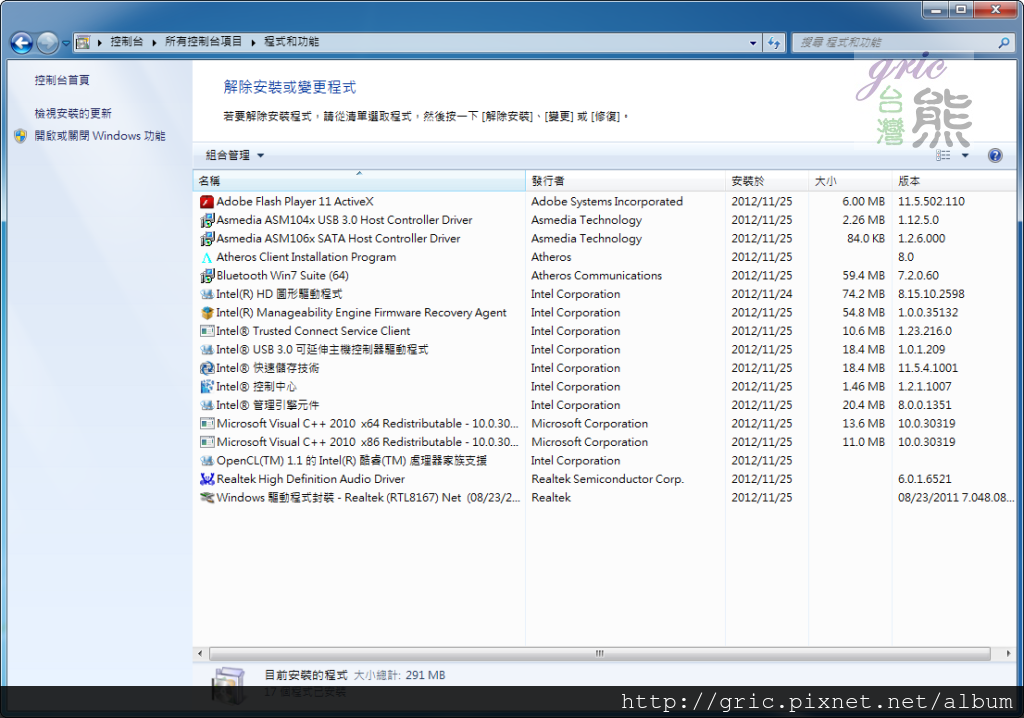The width and height of the screenshot is (1024, 718).
Task: Select the Intel 快速儲存技術 icon
Action: click(x=207, y=368)
